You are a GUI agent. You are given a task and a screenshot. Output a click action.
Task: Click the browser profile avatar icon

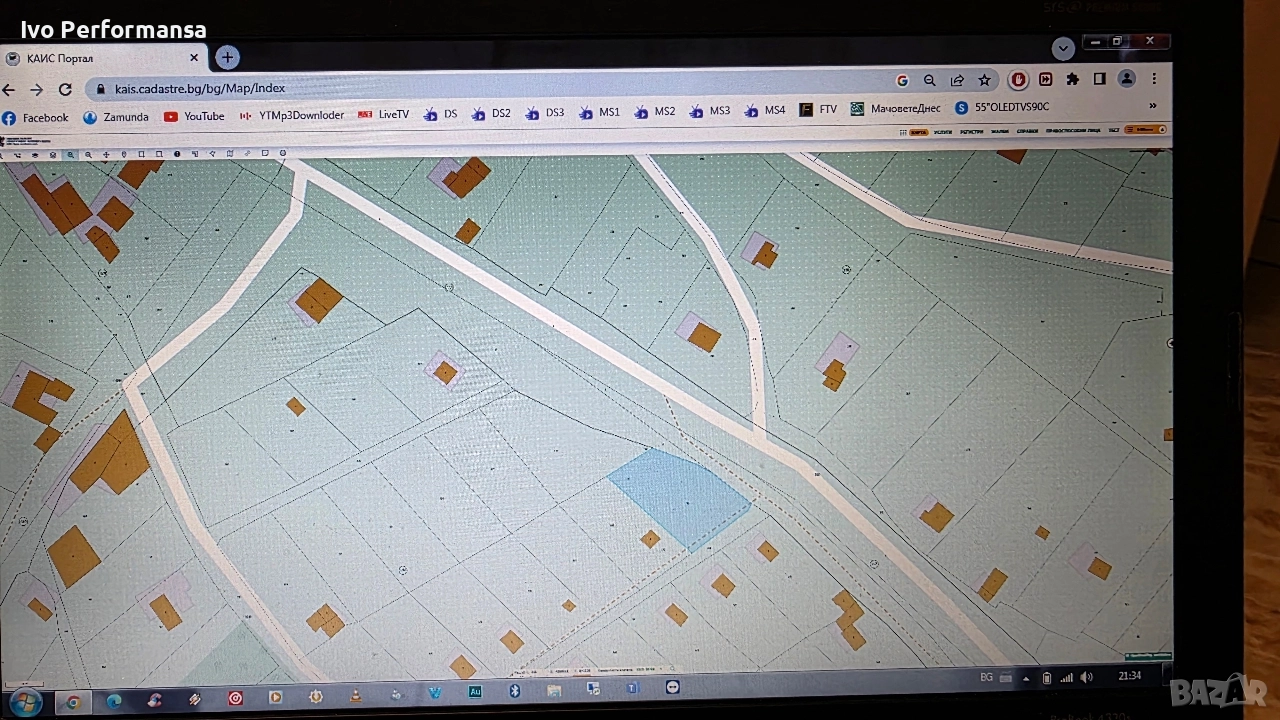point(1126,79)
